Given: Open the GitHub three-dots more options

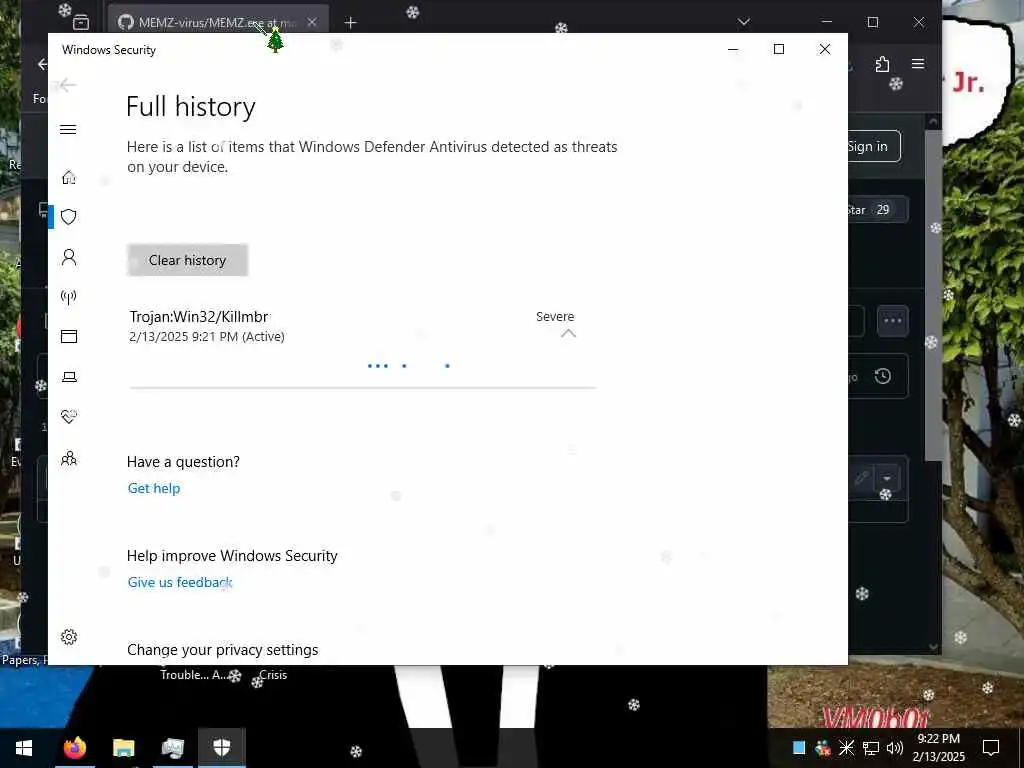Looking at the screenshot, I should click(893, 321).
